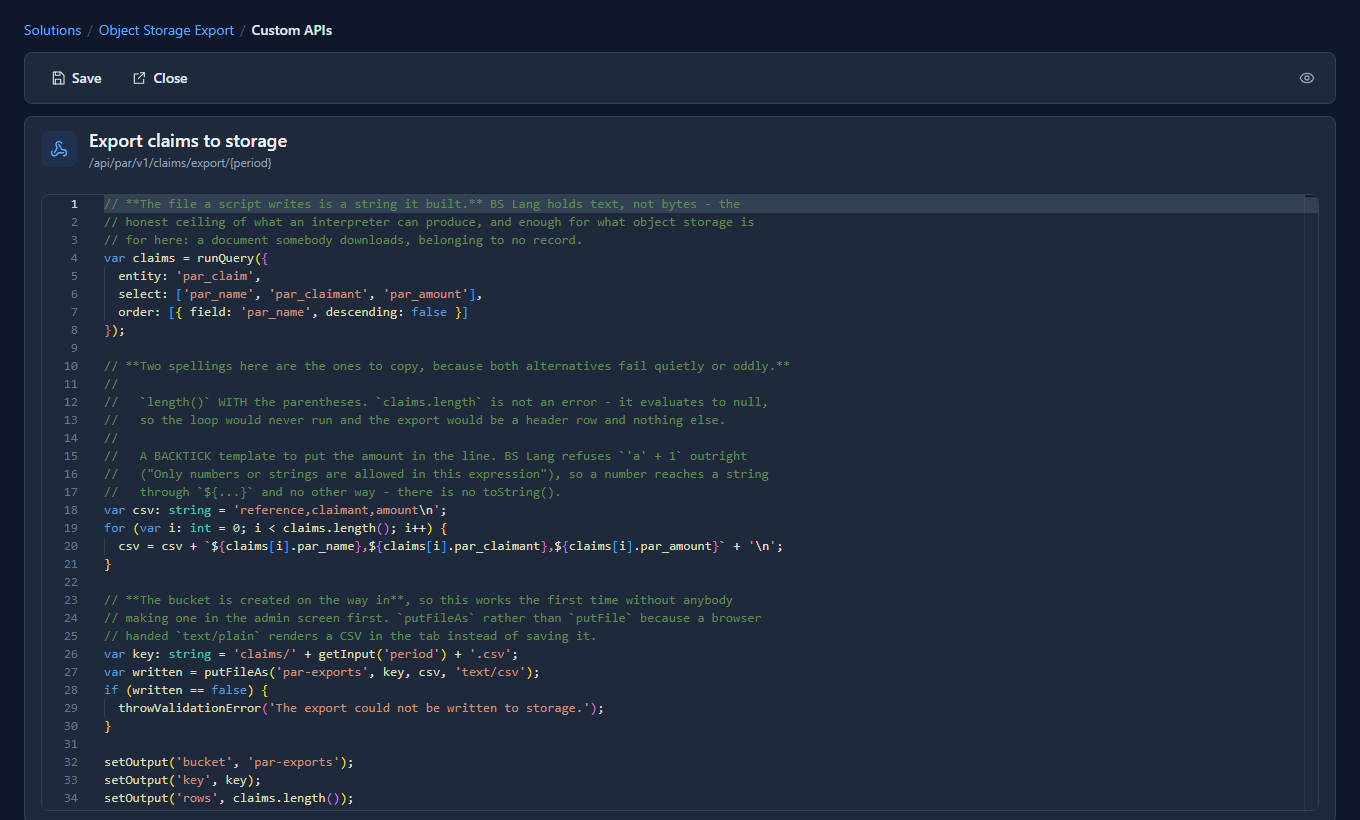Click the throwValidationError line
This screenshot has height=820, width=1360.
tap(361, 708)
